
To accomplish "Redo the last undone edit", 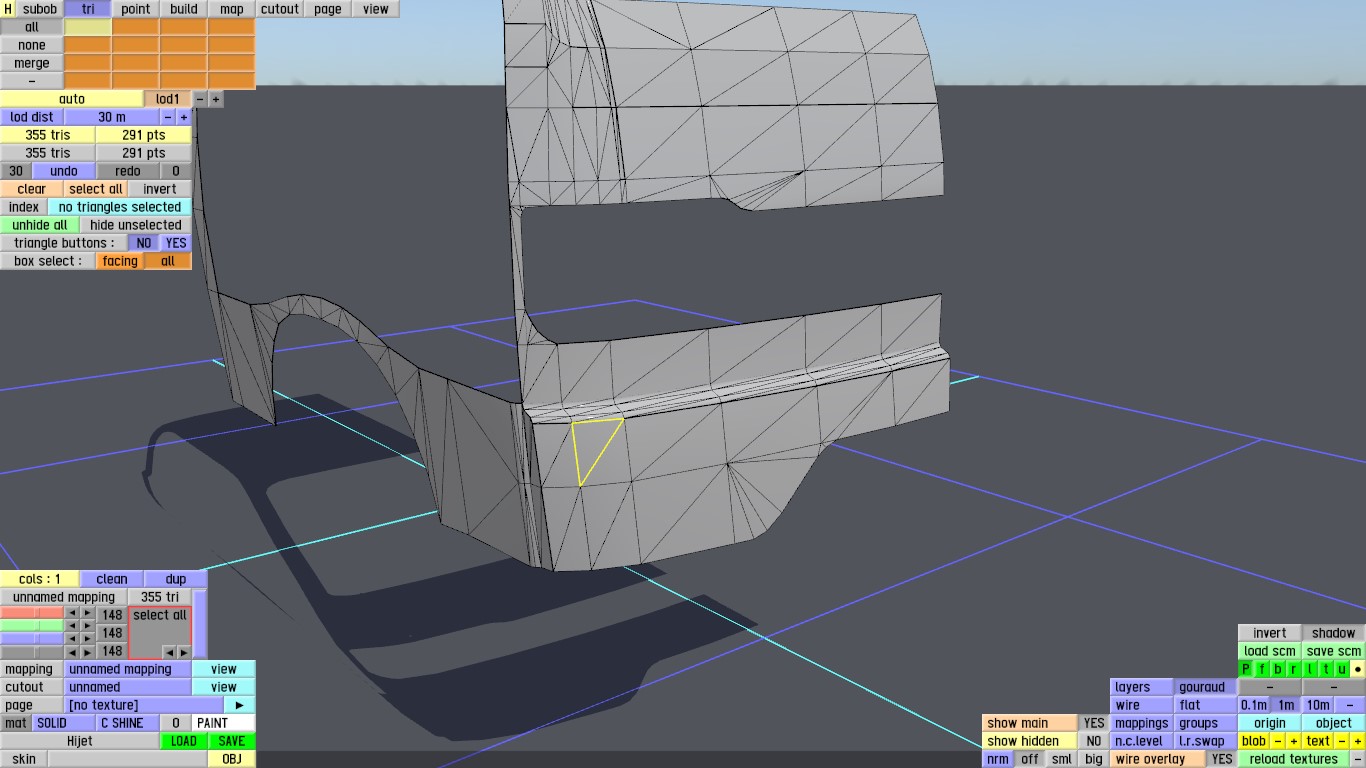I will (x=128, y=171).
